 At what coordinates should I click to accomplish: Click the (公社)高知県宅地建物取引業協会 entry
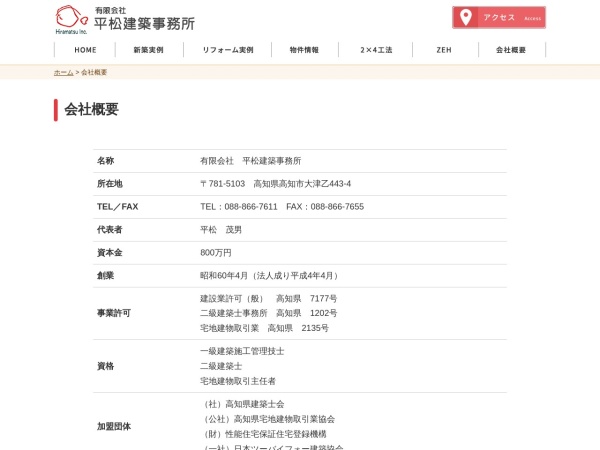click(x=269, y=419)
